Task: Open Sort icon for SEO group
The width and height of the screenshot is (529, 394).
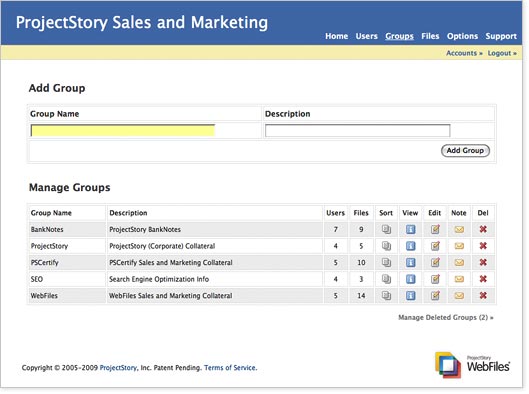Action: coord(386,279)
